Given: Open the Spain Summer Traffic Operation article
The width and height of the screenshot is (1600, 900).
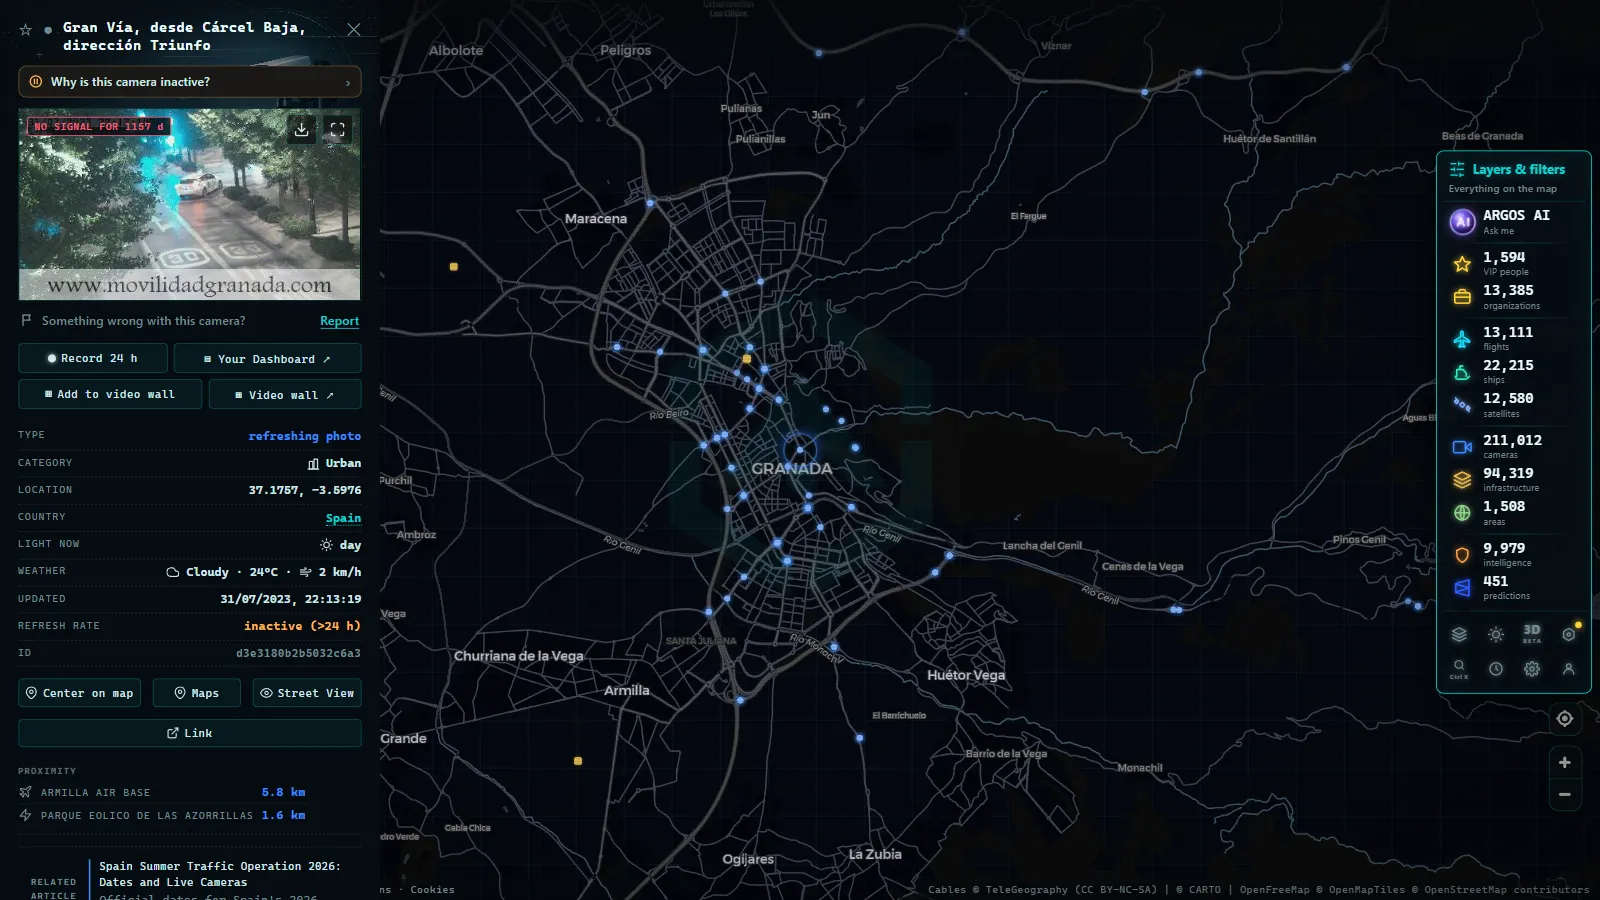Looking at the screenshot, I should 220,874.
